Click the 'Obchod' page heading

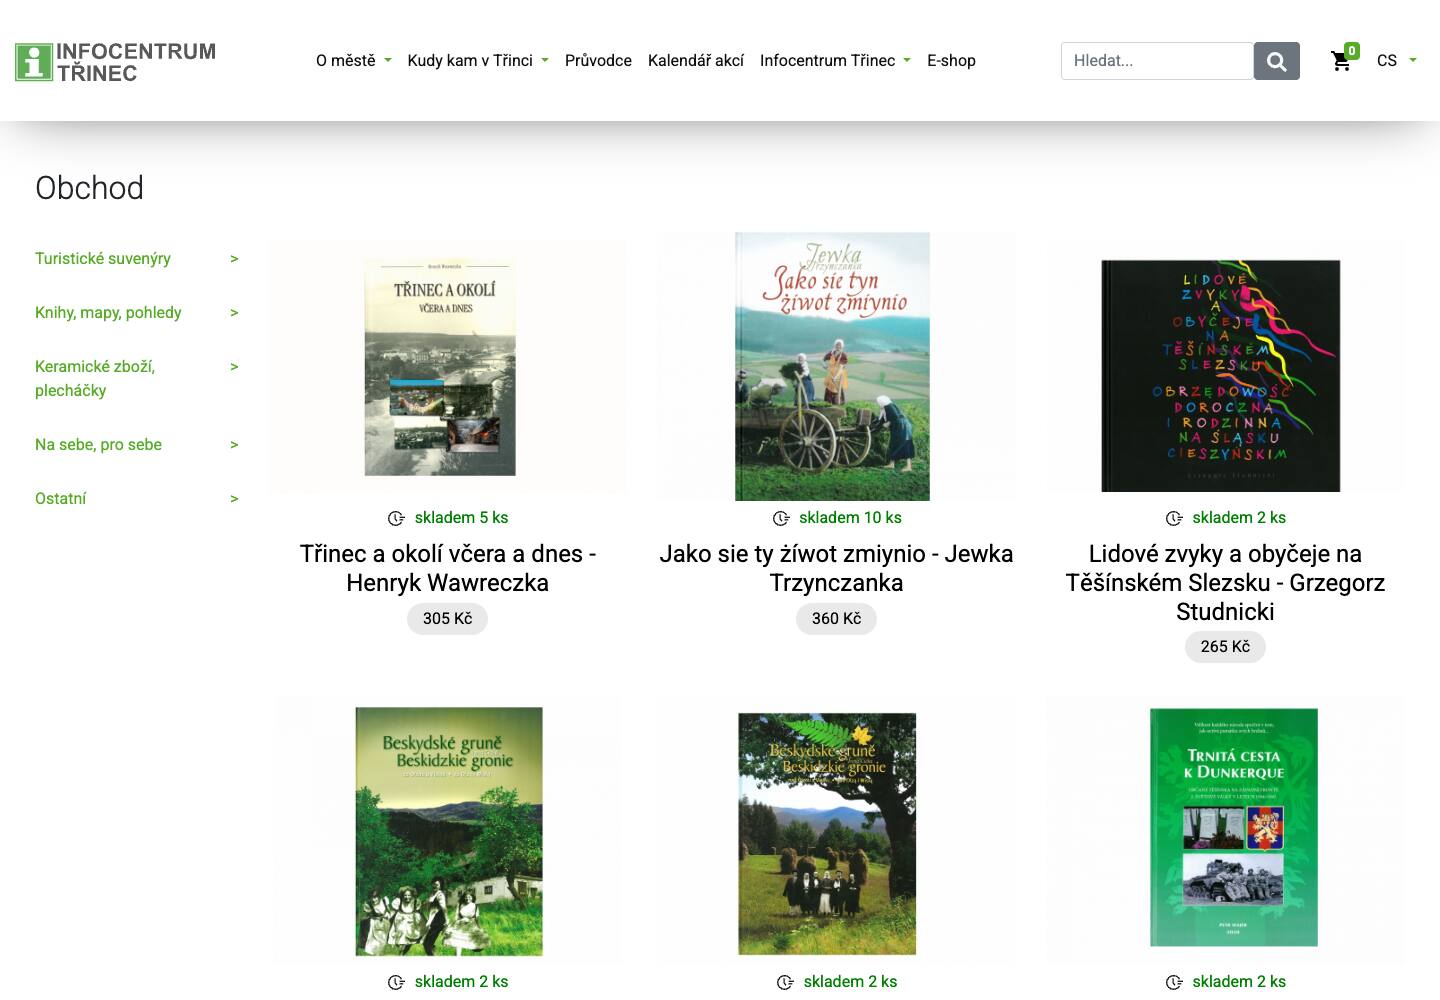tap(89, 188)
